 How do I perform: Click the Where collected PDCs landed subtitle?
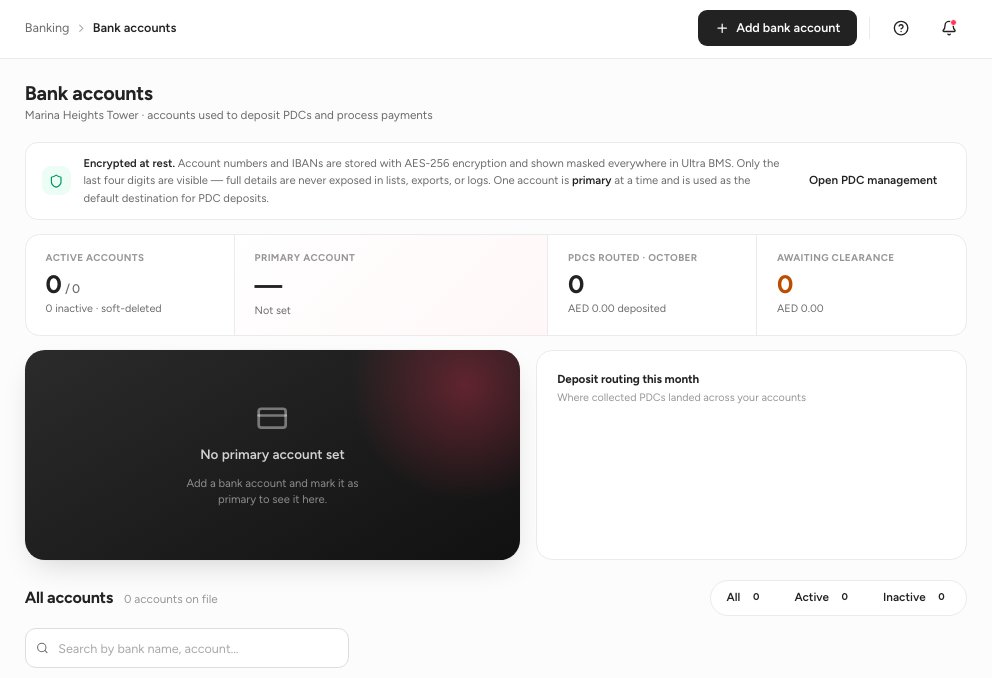pos(681,397)
